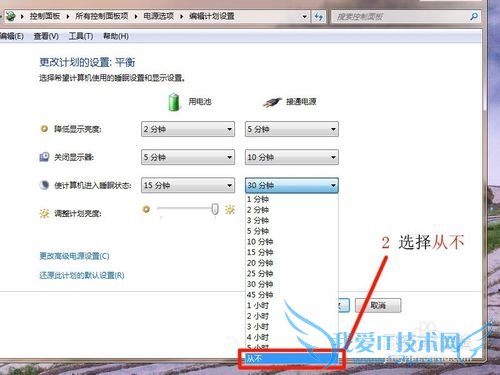This screenshot has width=500, height=375.
Task: Click the high brightness sun icon right of slider
Action: (230, 209)
